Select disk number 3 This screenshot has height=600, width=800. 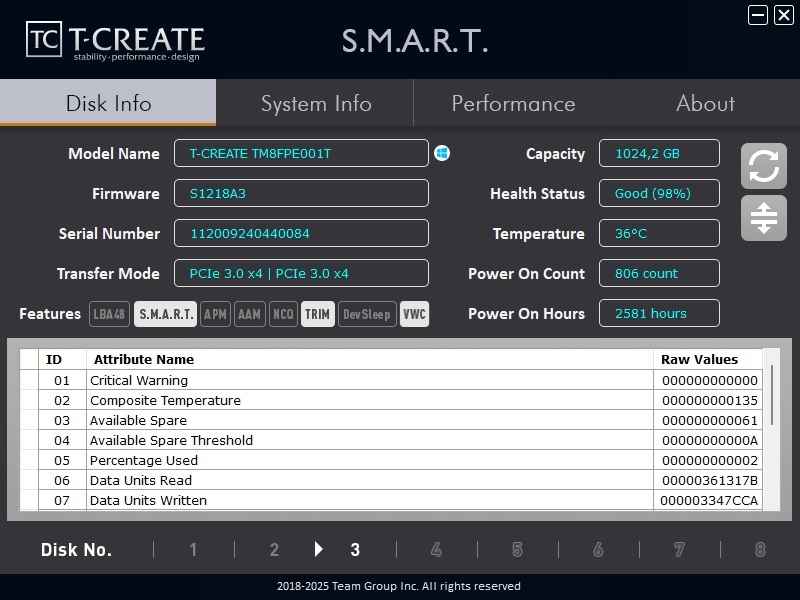coord(355,549)
